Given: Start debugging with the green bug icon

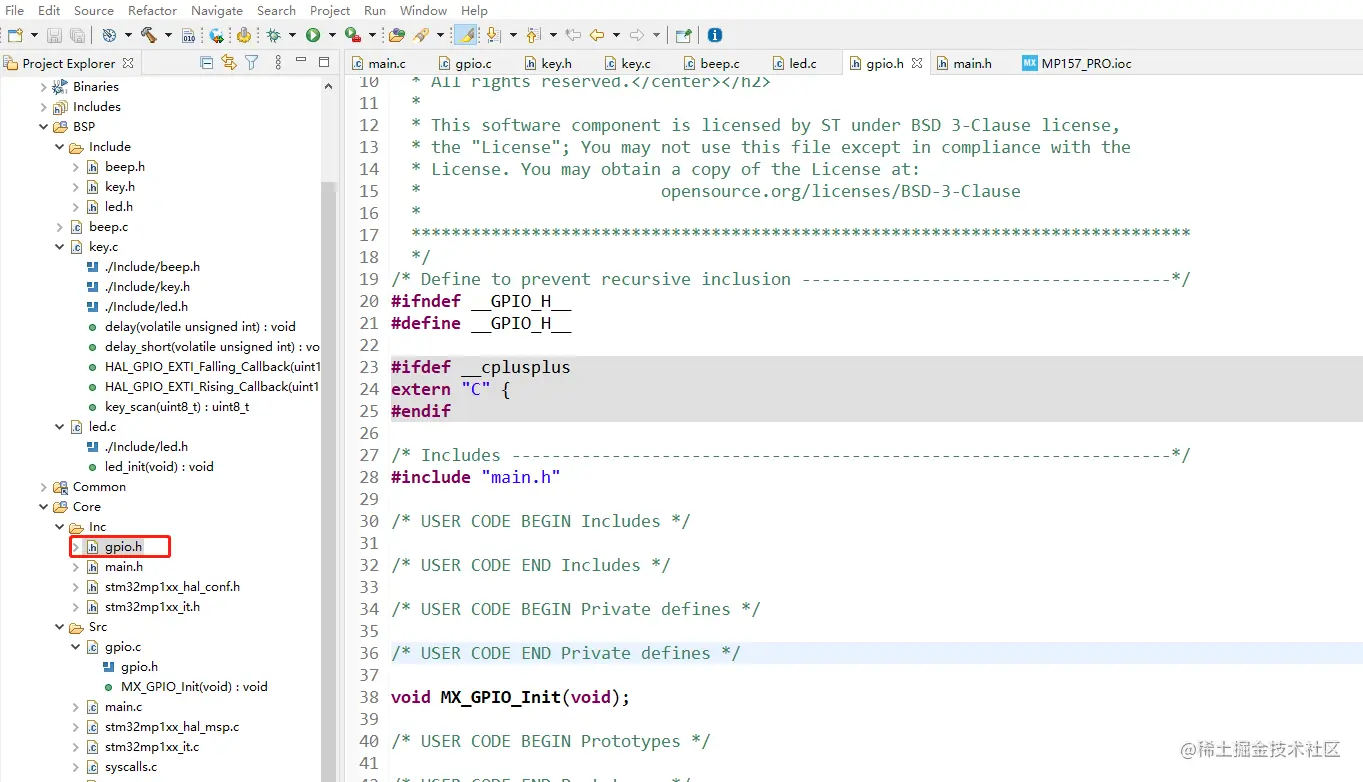Looking at the screenshot, I should pyautogui.click(x=273, y=35).
